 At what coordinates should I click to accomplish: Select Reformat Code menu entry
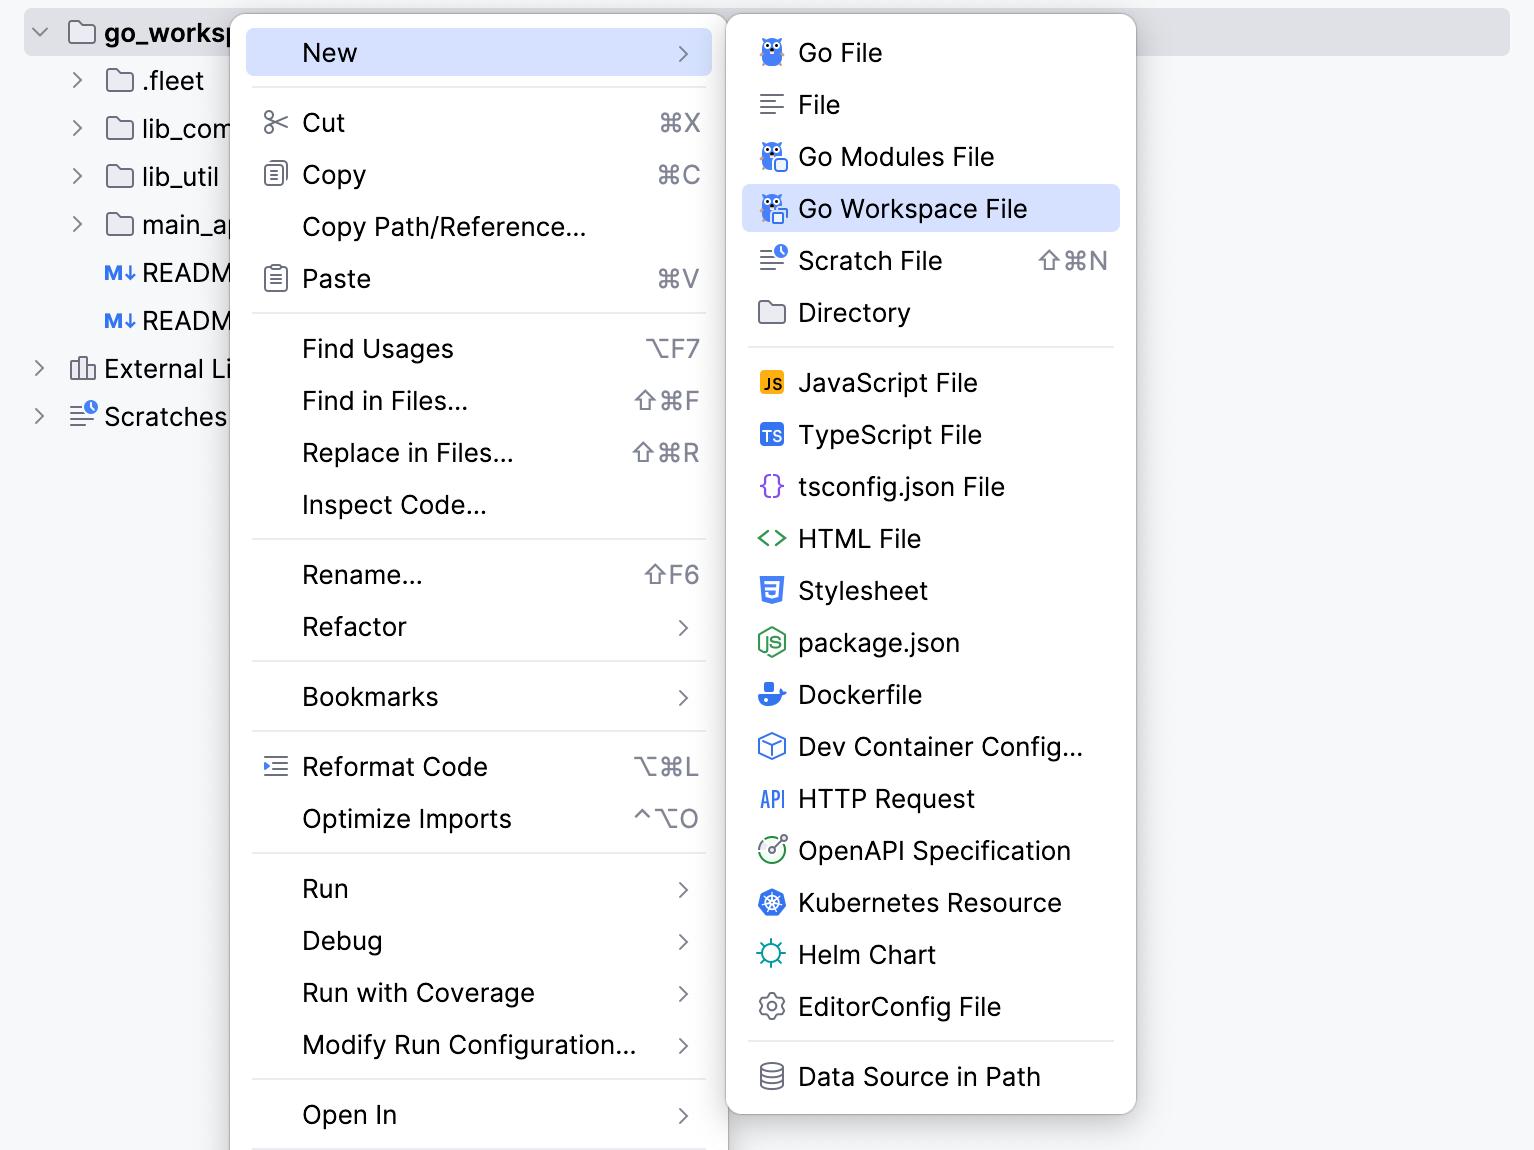click(x=395, y=767)
